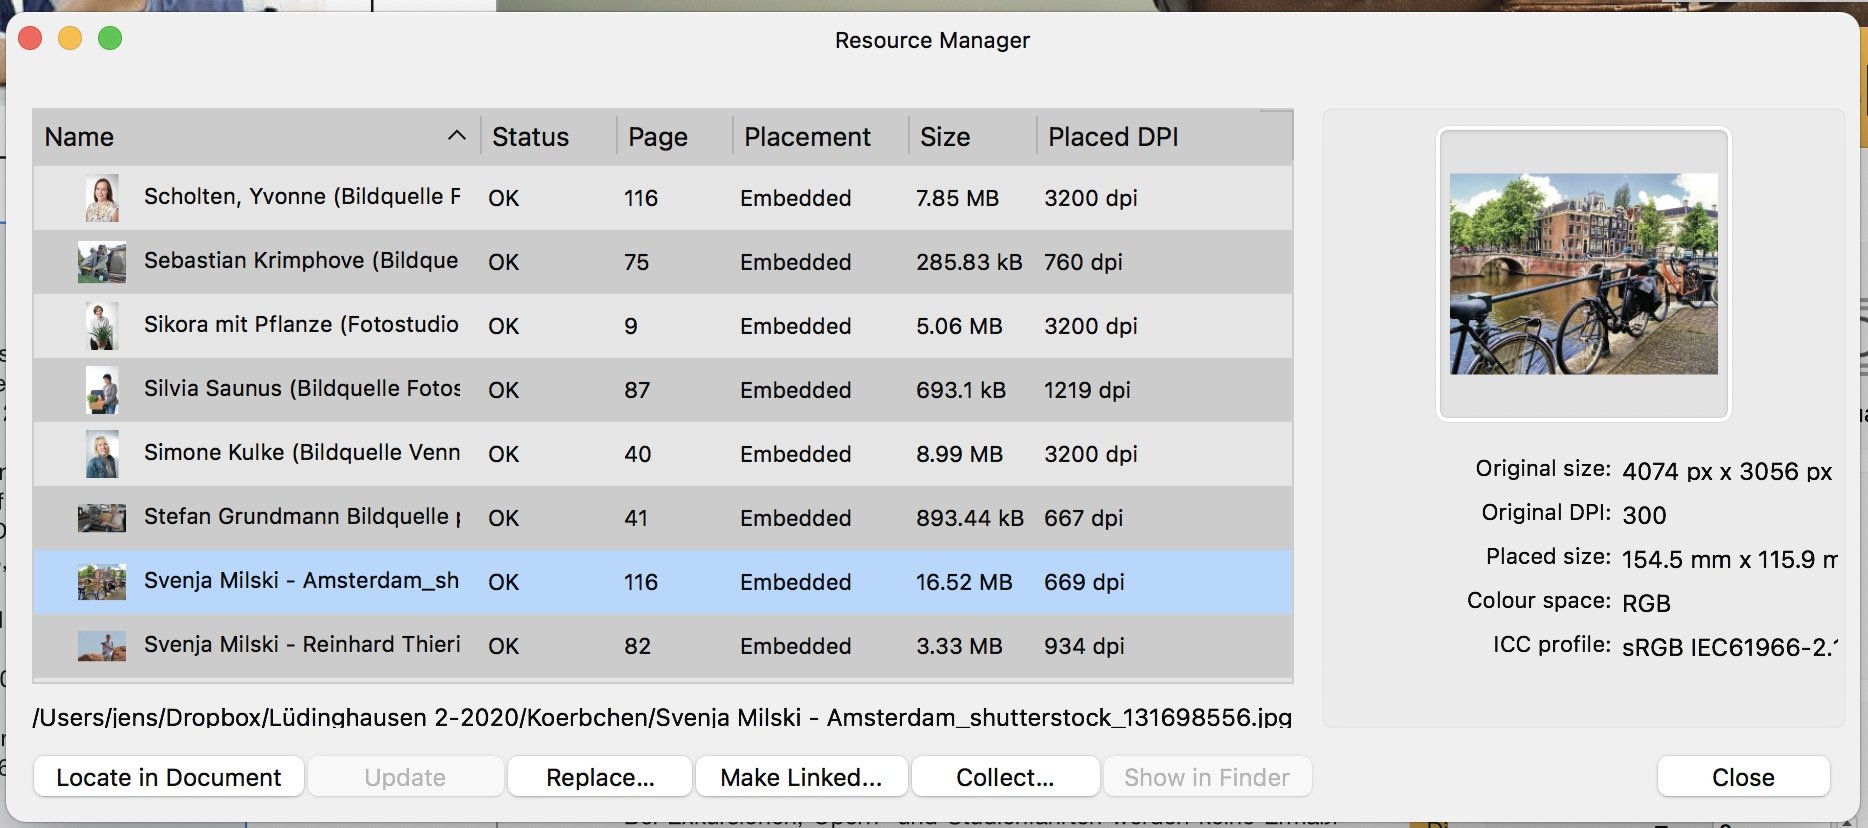Click the Collect... button

pos(1005,777)
